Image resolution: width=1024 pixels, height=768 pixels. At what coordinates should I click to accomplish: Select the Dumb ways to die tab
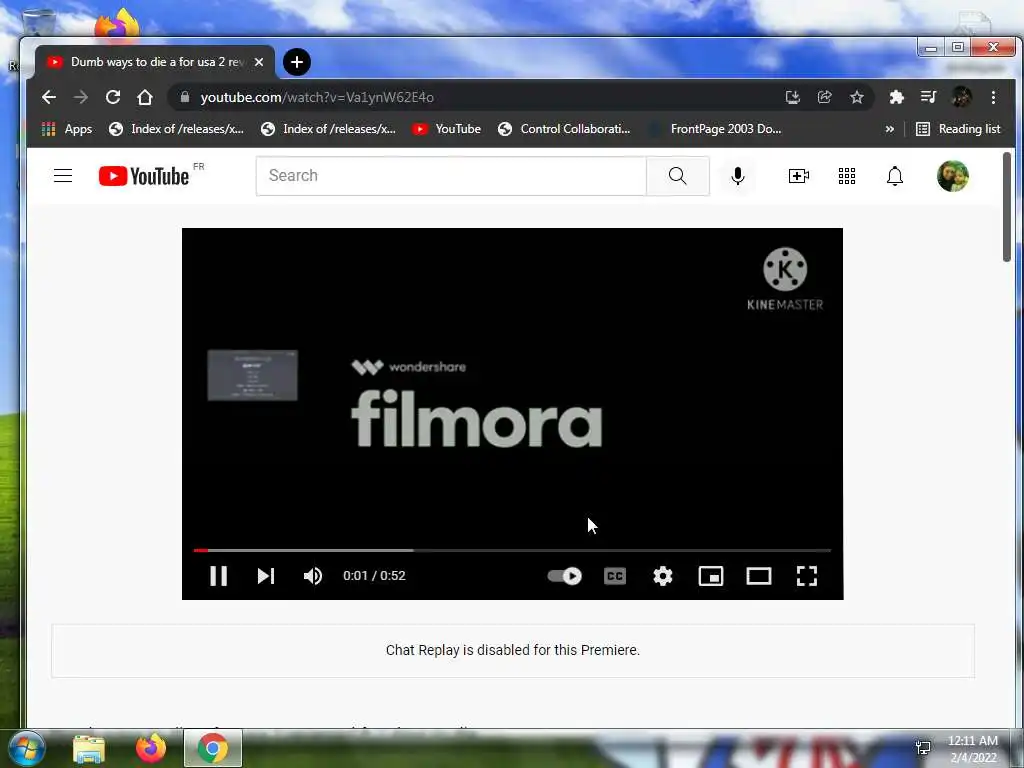pos(154,62)
